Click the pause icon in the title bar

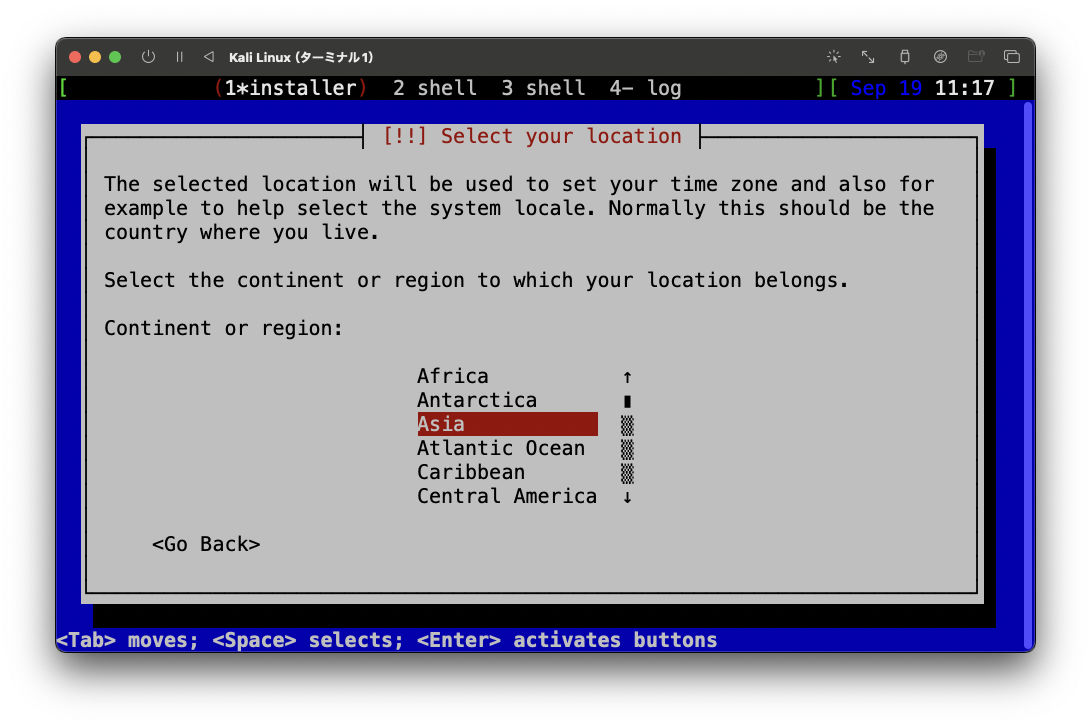pos(179,57)
